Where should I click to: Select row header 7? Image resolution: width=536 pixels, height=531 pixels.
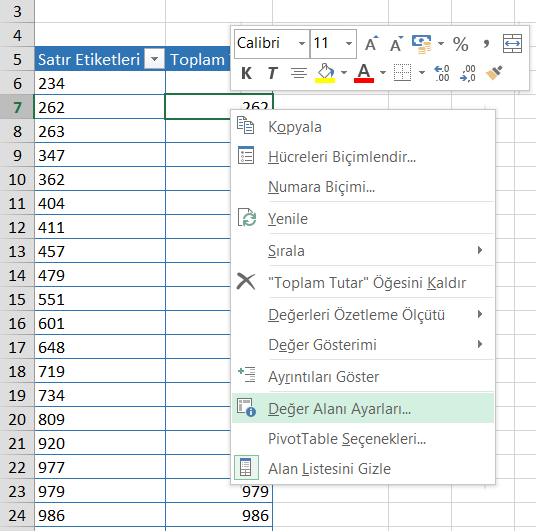[17, 107]
